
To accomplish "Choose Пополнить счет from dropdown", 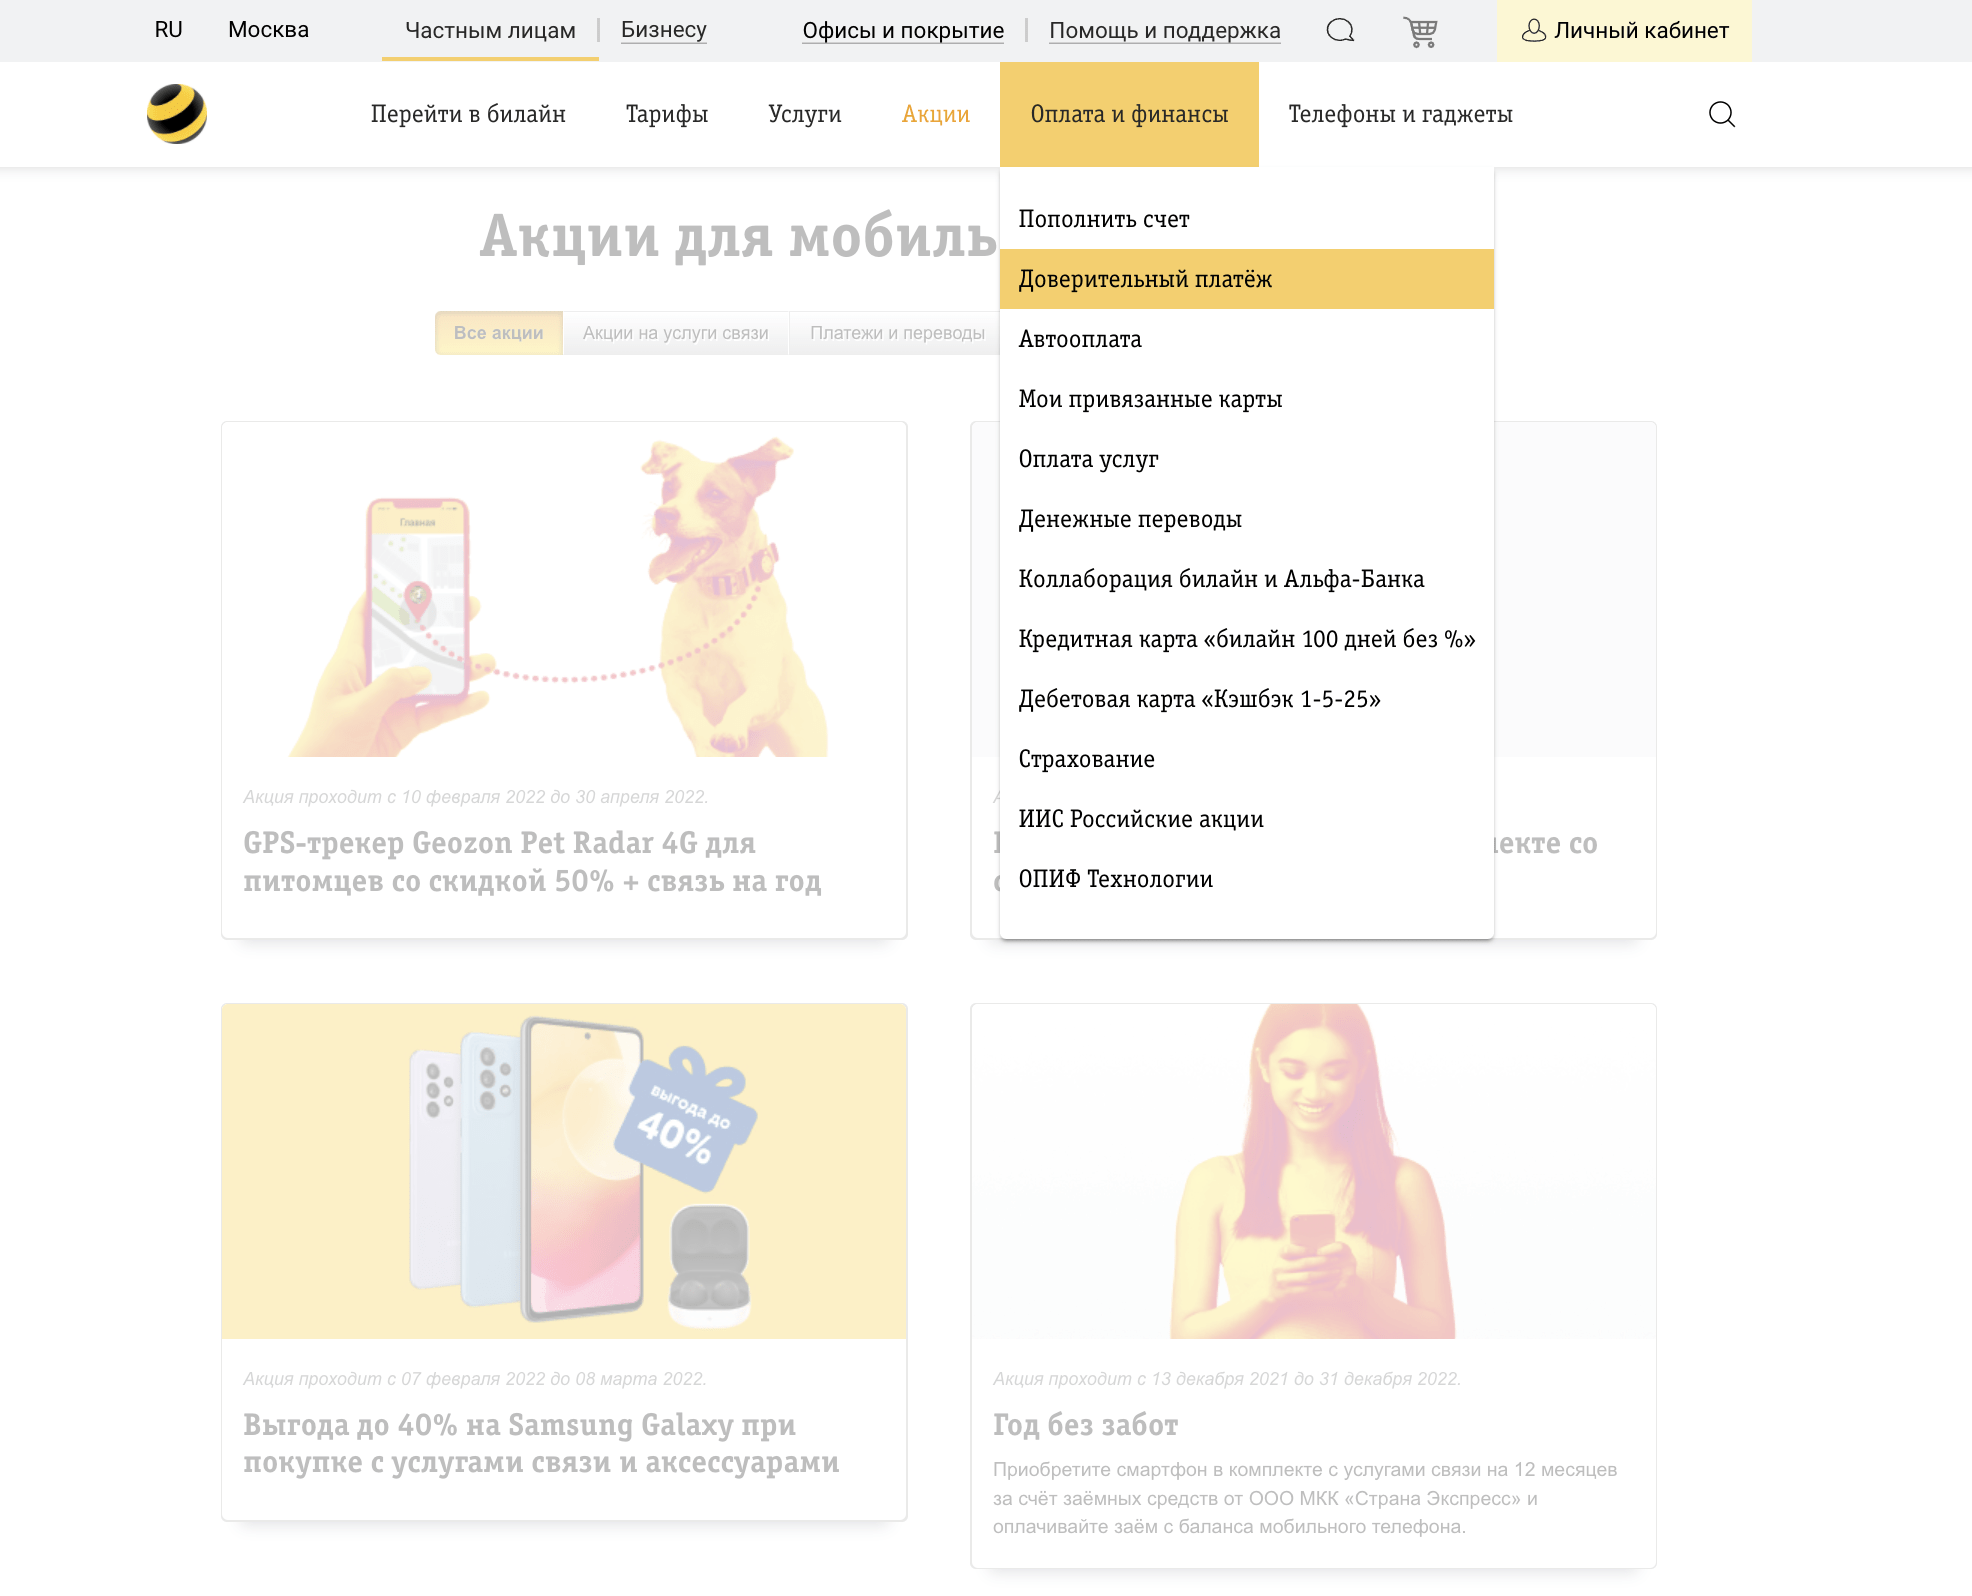I will (x=1246, y=219).
